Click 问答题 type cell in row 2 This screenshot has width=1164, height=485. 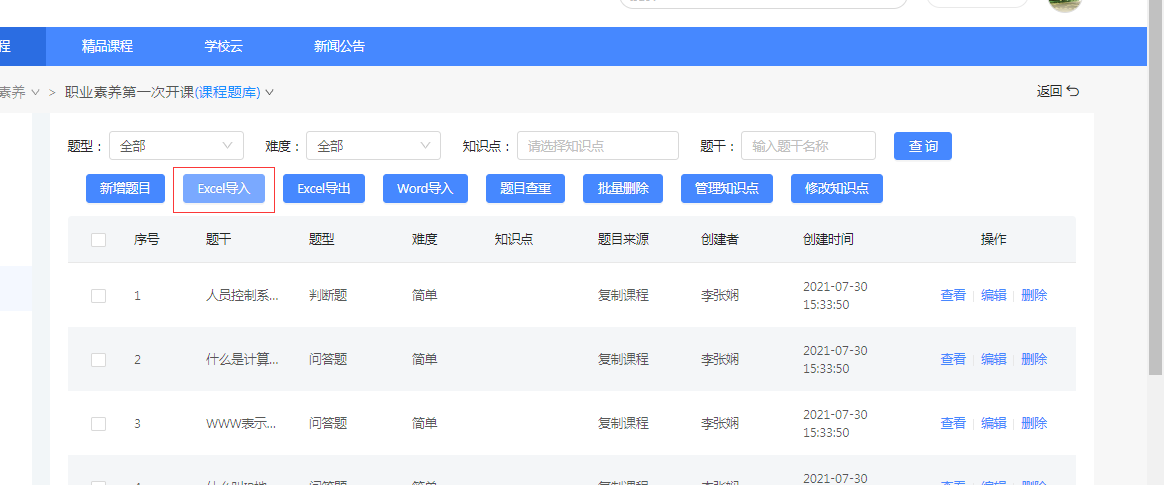click(328, 359)
